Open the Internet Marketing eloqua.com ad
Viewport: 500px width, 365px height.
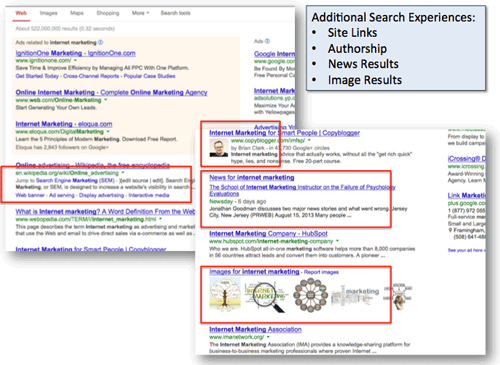[64, 124]
